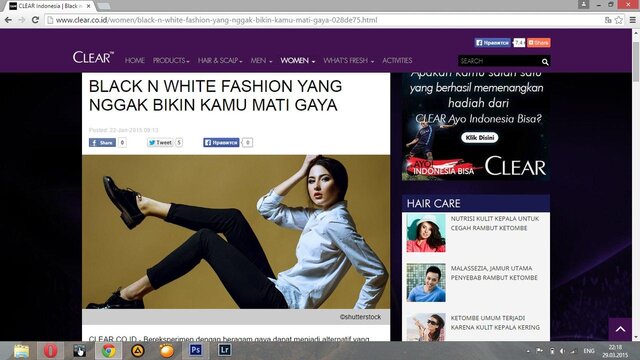Show hidden system tray icons
Viewport: 640px width, 360px height.
coord(528,351)
